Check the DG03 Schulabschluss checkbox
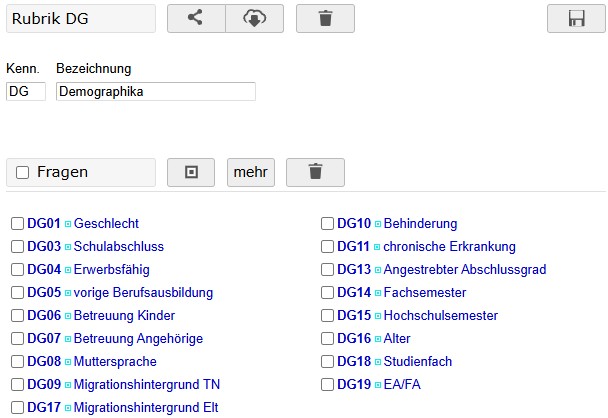 tap(17, 247)
